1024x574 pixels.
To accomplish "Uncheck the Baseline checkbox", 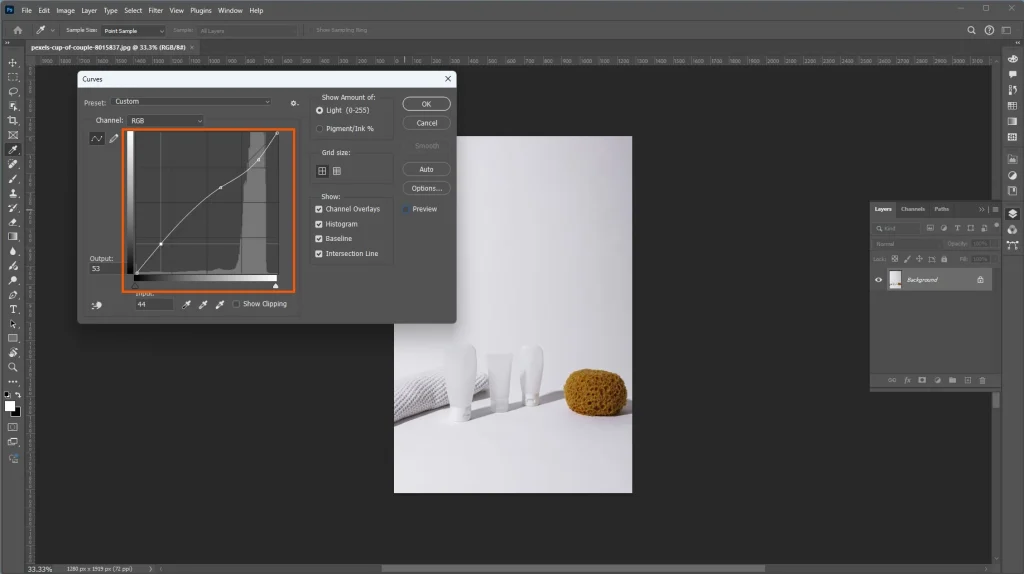I will (319, 238).
